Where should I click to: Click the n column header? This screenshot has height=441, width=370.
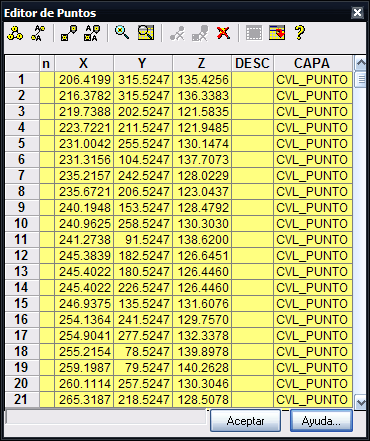[47, 63]
